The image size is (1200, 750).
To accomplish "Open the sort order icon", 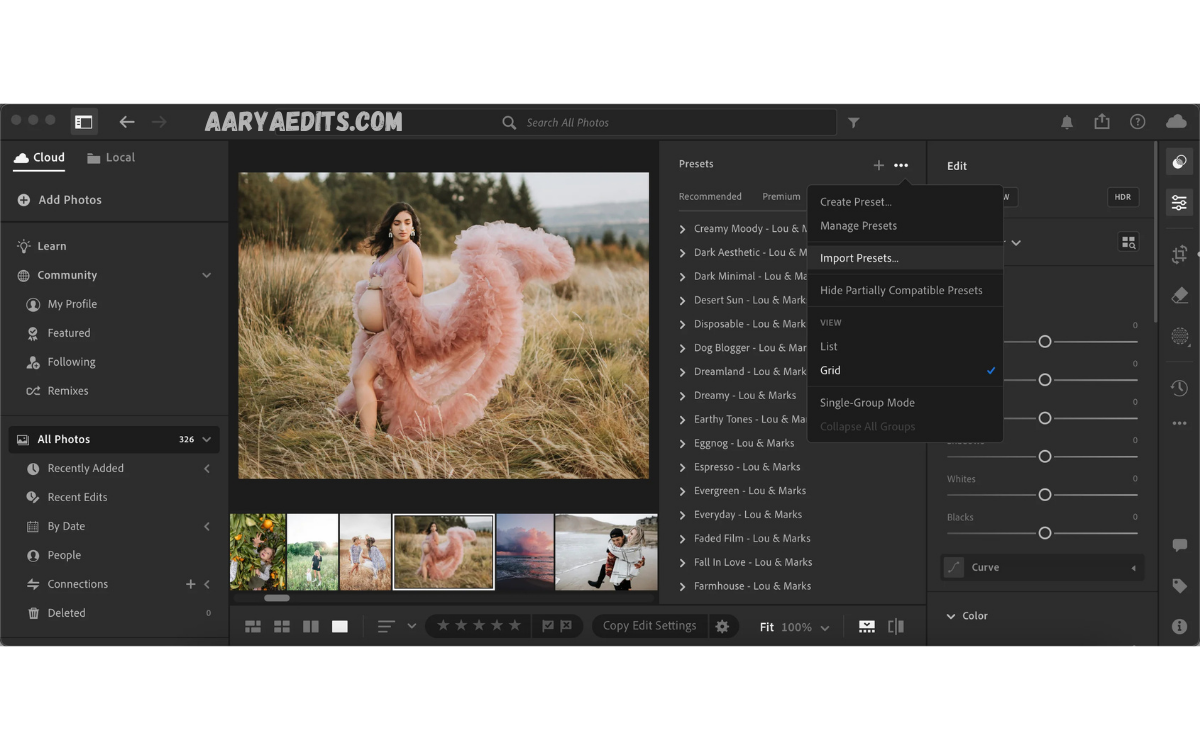I will pos(386,626).
